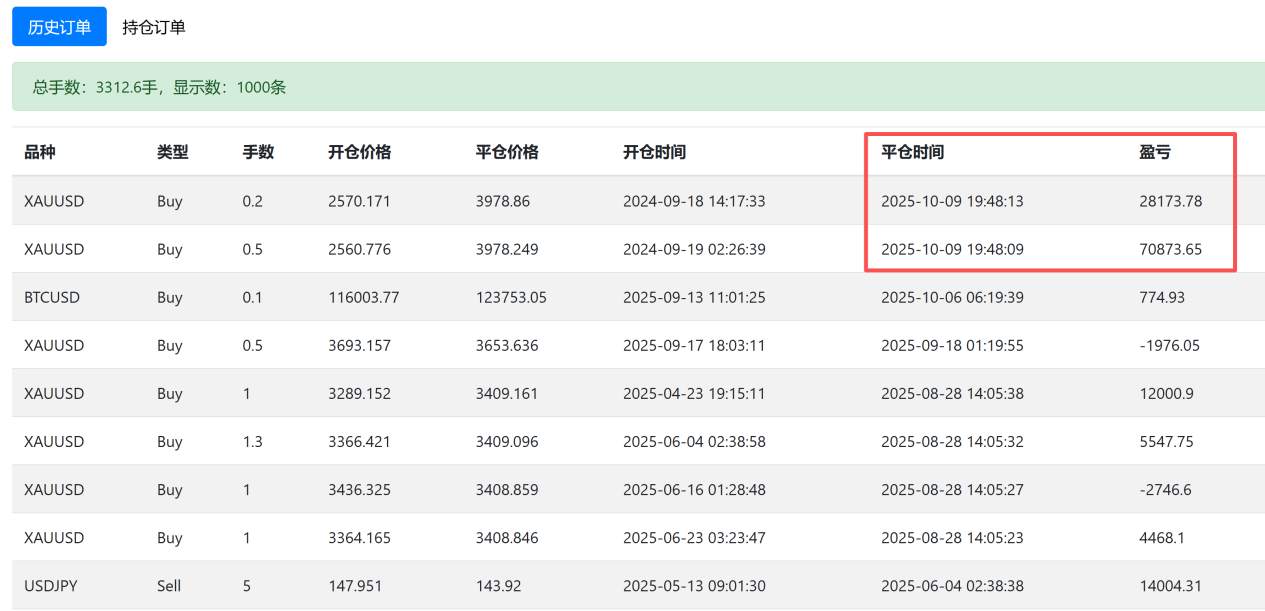Click the 品种 column header
The image size is (1265, 611).
click(x=41, y=151)
